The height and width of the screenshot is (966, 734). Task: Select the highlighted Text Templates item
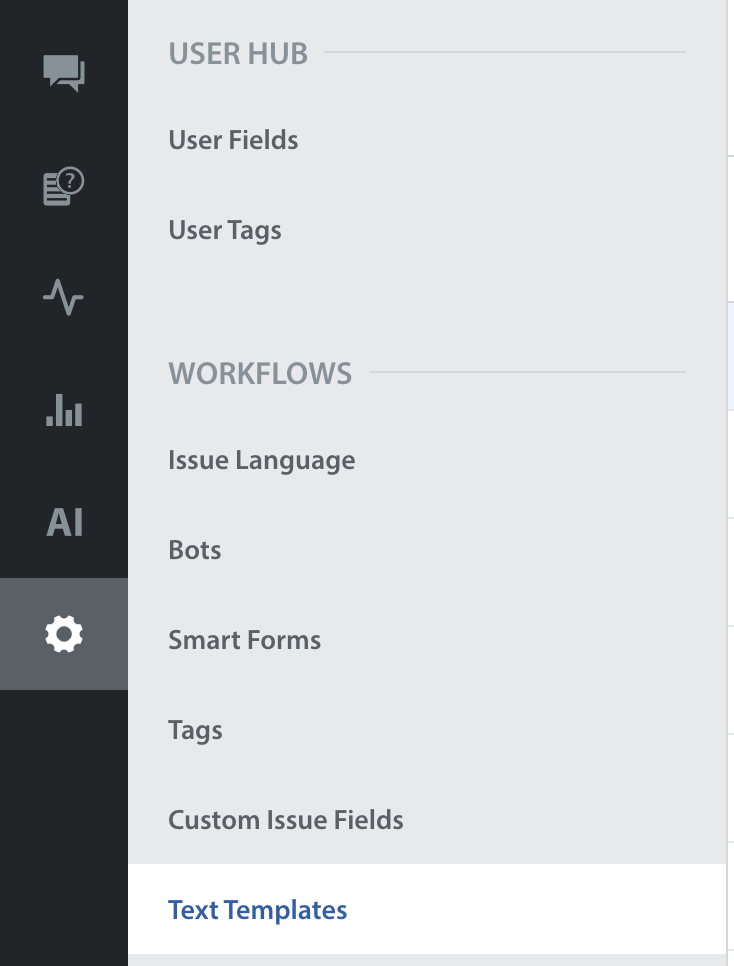click(257, 910)
